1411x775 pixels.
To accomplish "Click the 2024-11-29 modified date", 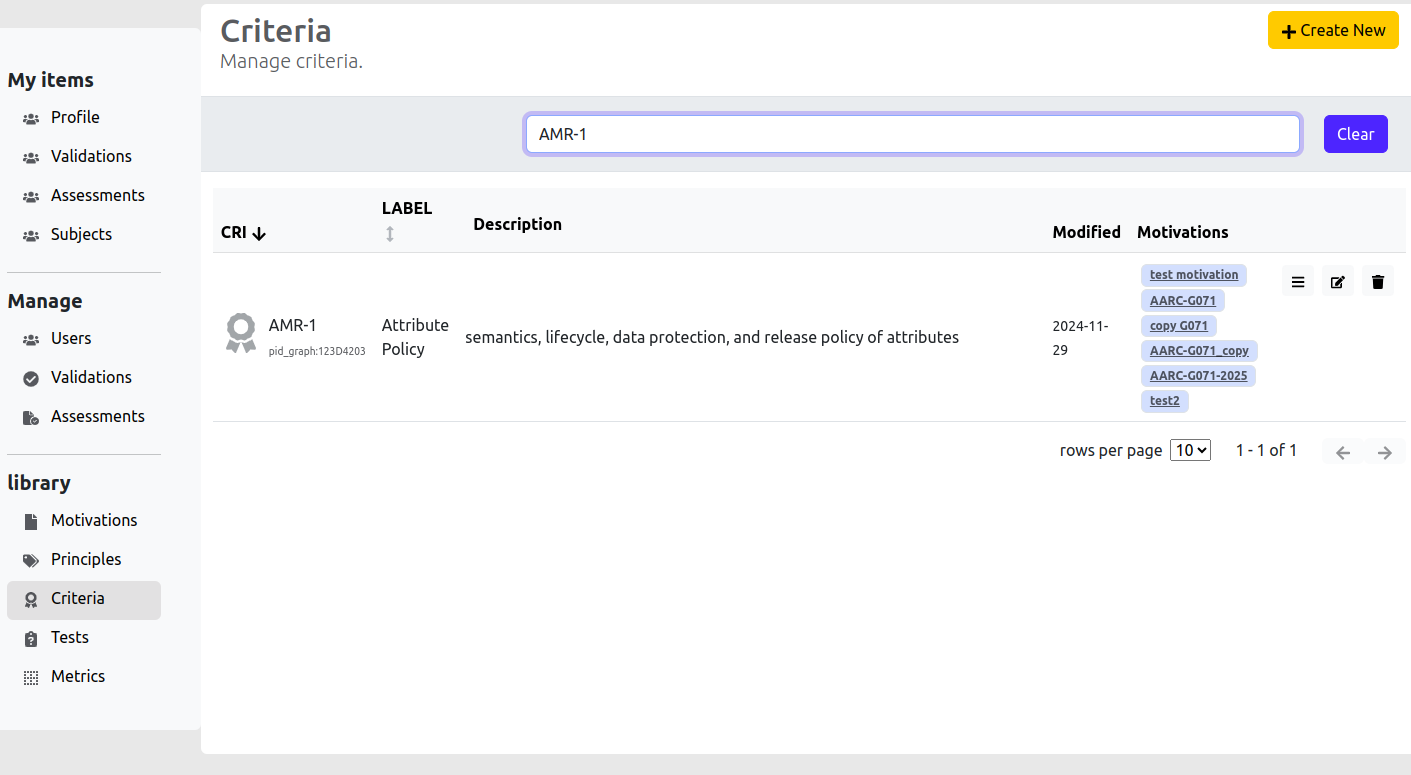I will [1081, 338].
